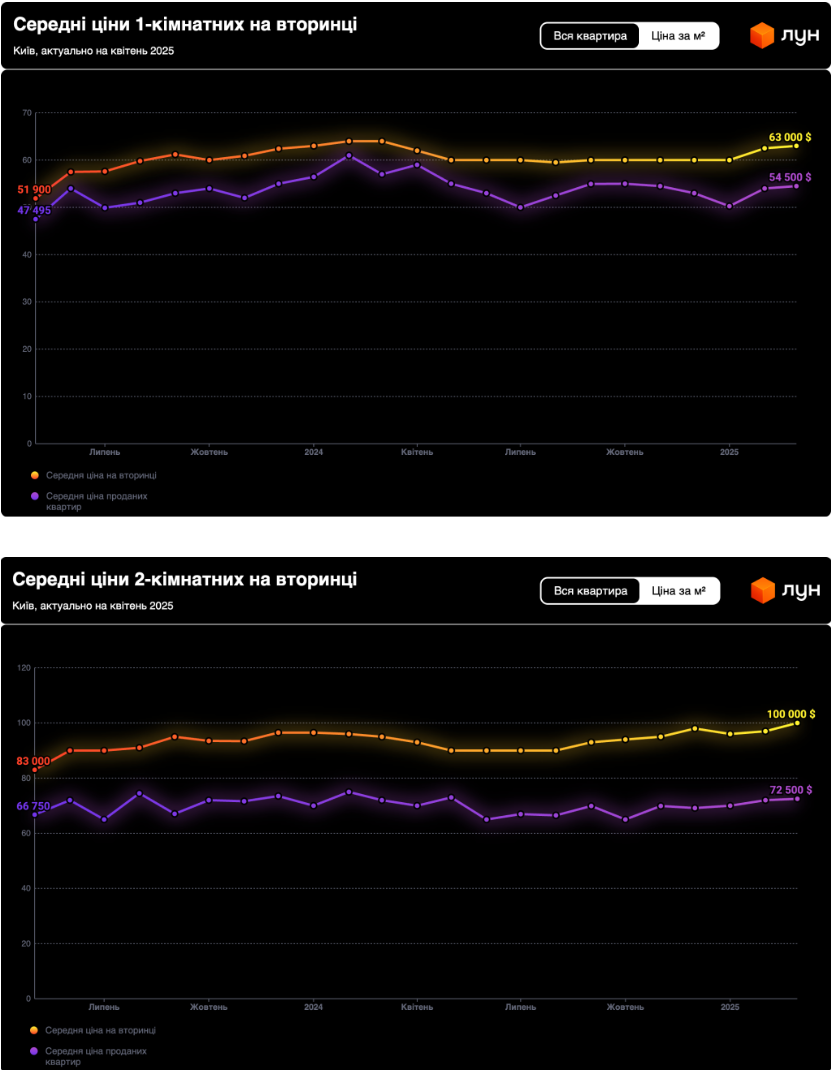Toggle 'Середня ціна на вторинці' legend text, 1-кімнатних chart
Viewport: 832px width, 1070px height.
[101, 475]
